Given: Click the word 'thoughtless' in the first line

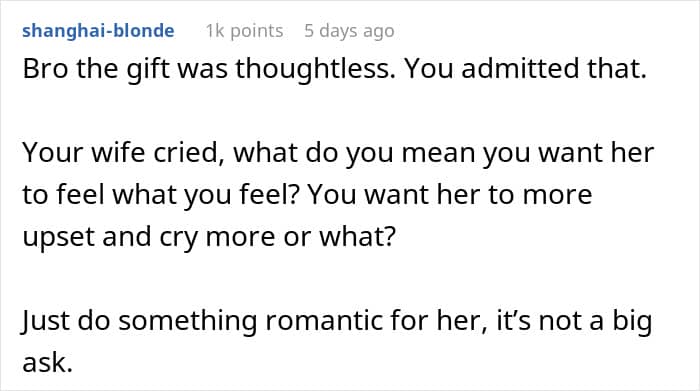Looking at the screenshot, I should pyautogui.click(x=316, y=69).
